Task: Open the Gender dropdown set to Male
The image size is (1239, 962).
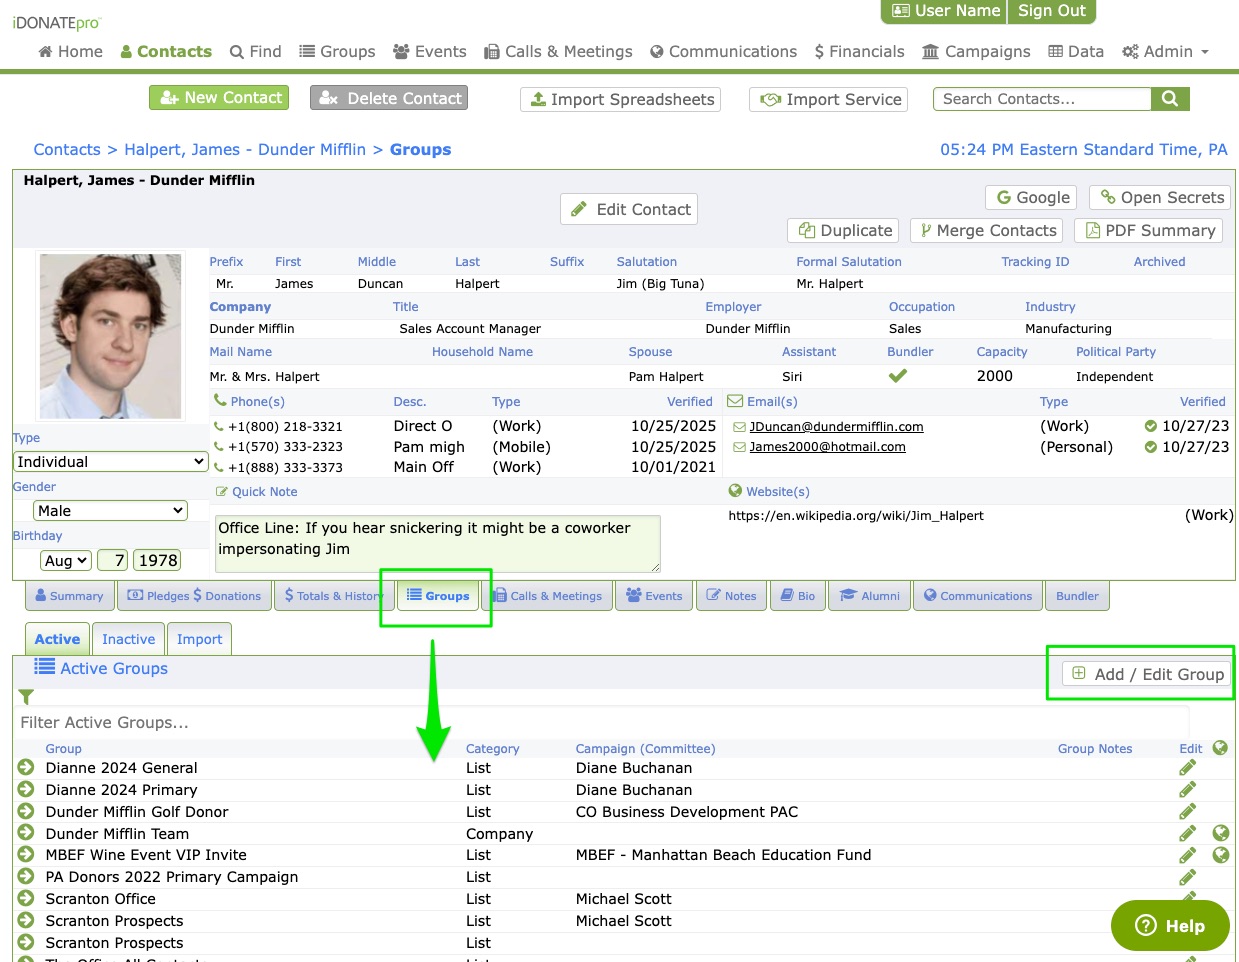Action: [111, 511]
